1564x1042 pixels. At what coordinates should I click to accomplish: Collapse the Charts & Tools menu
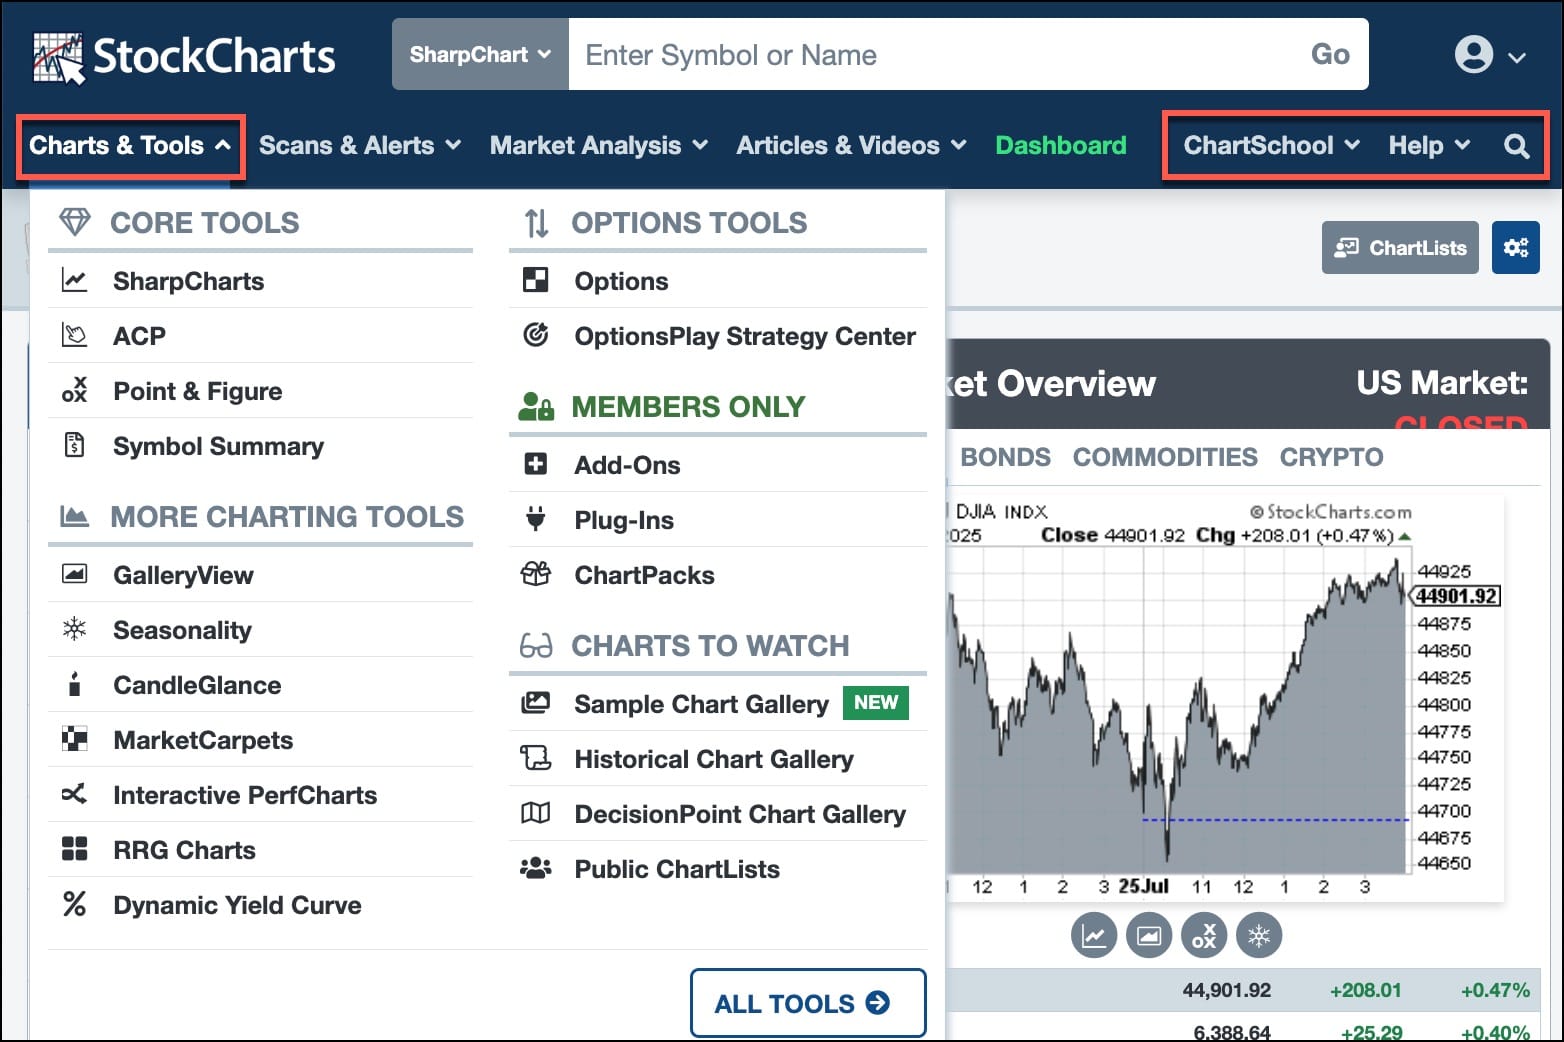[130, 146]
